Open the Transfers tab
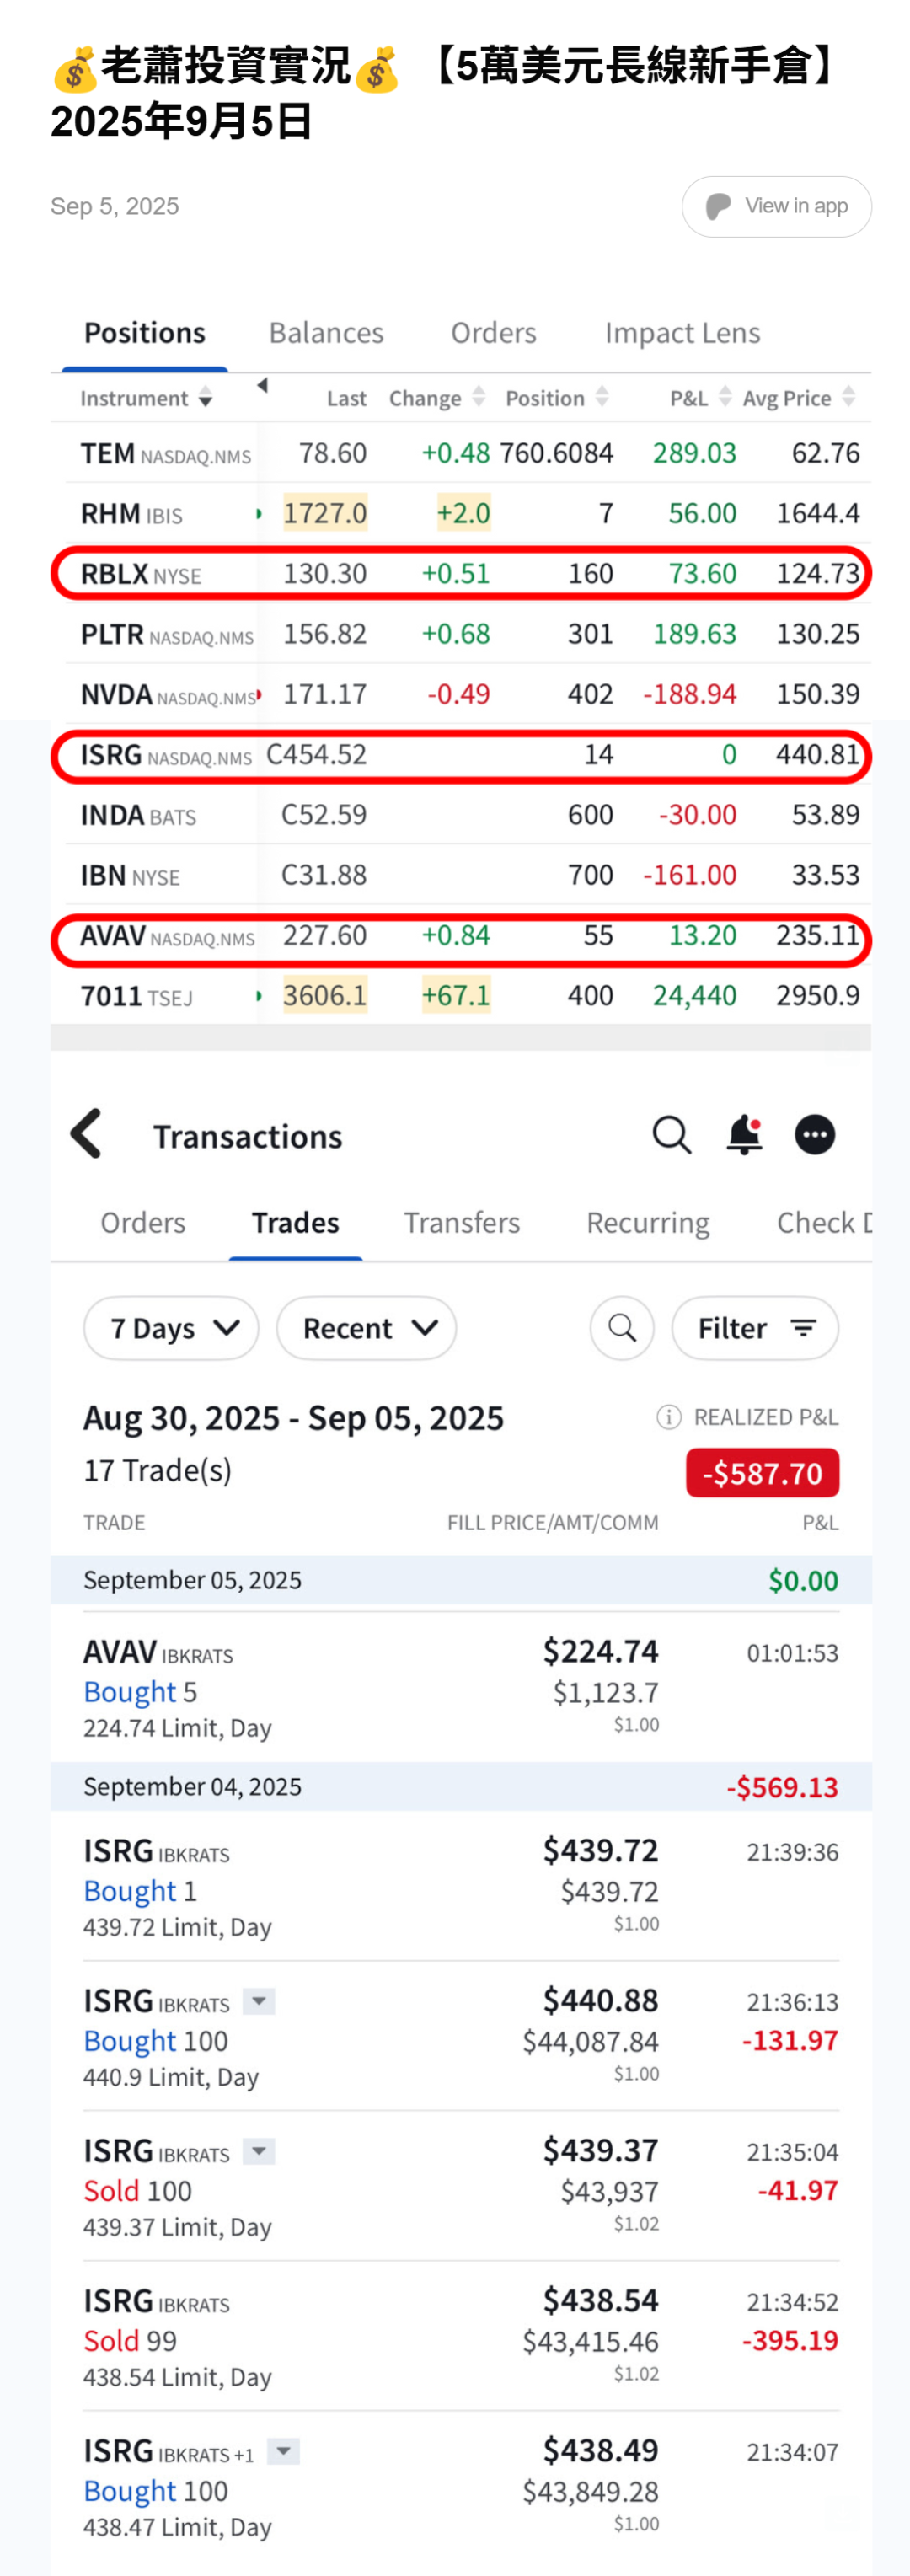The image size is (910, 2576). tap(461, 1223)
